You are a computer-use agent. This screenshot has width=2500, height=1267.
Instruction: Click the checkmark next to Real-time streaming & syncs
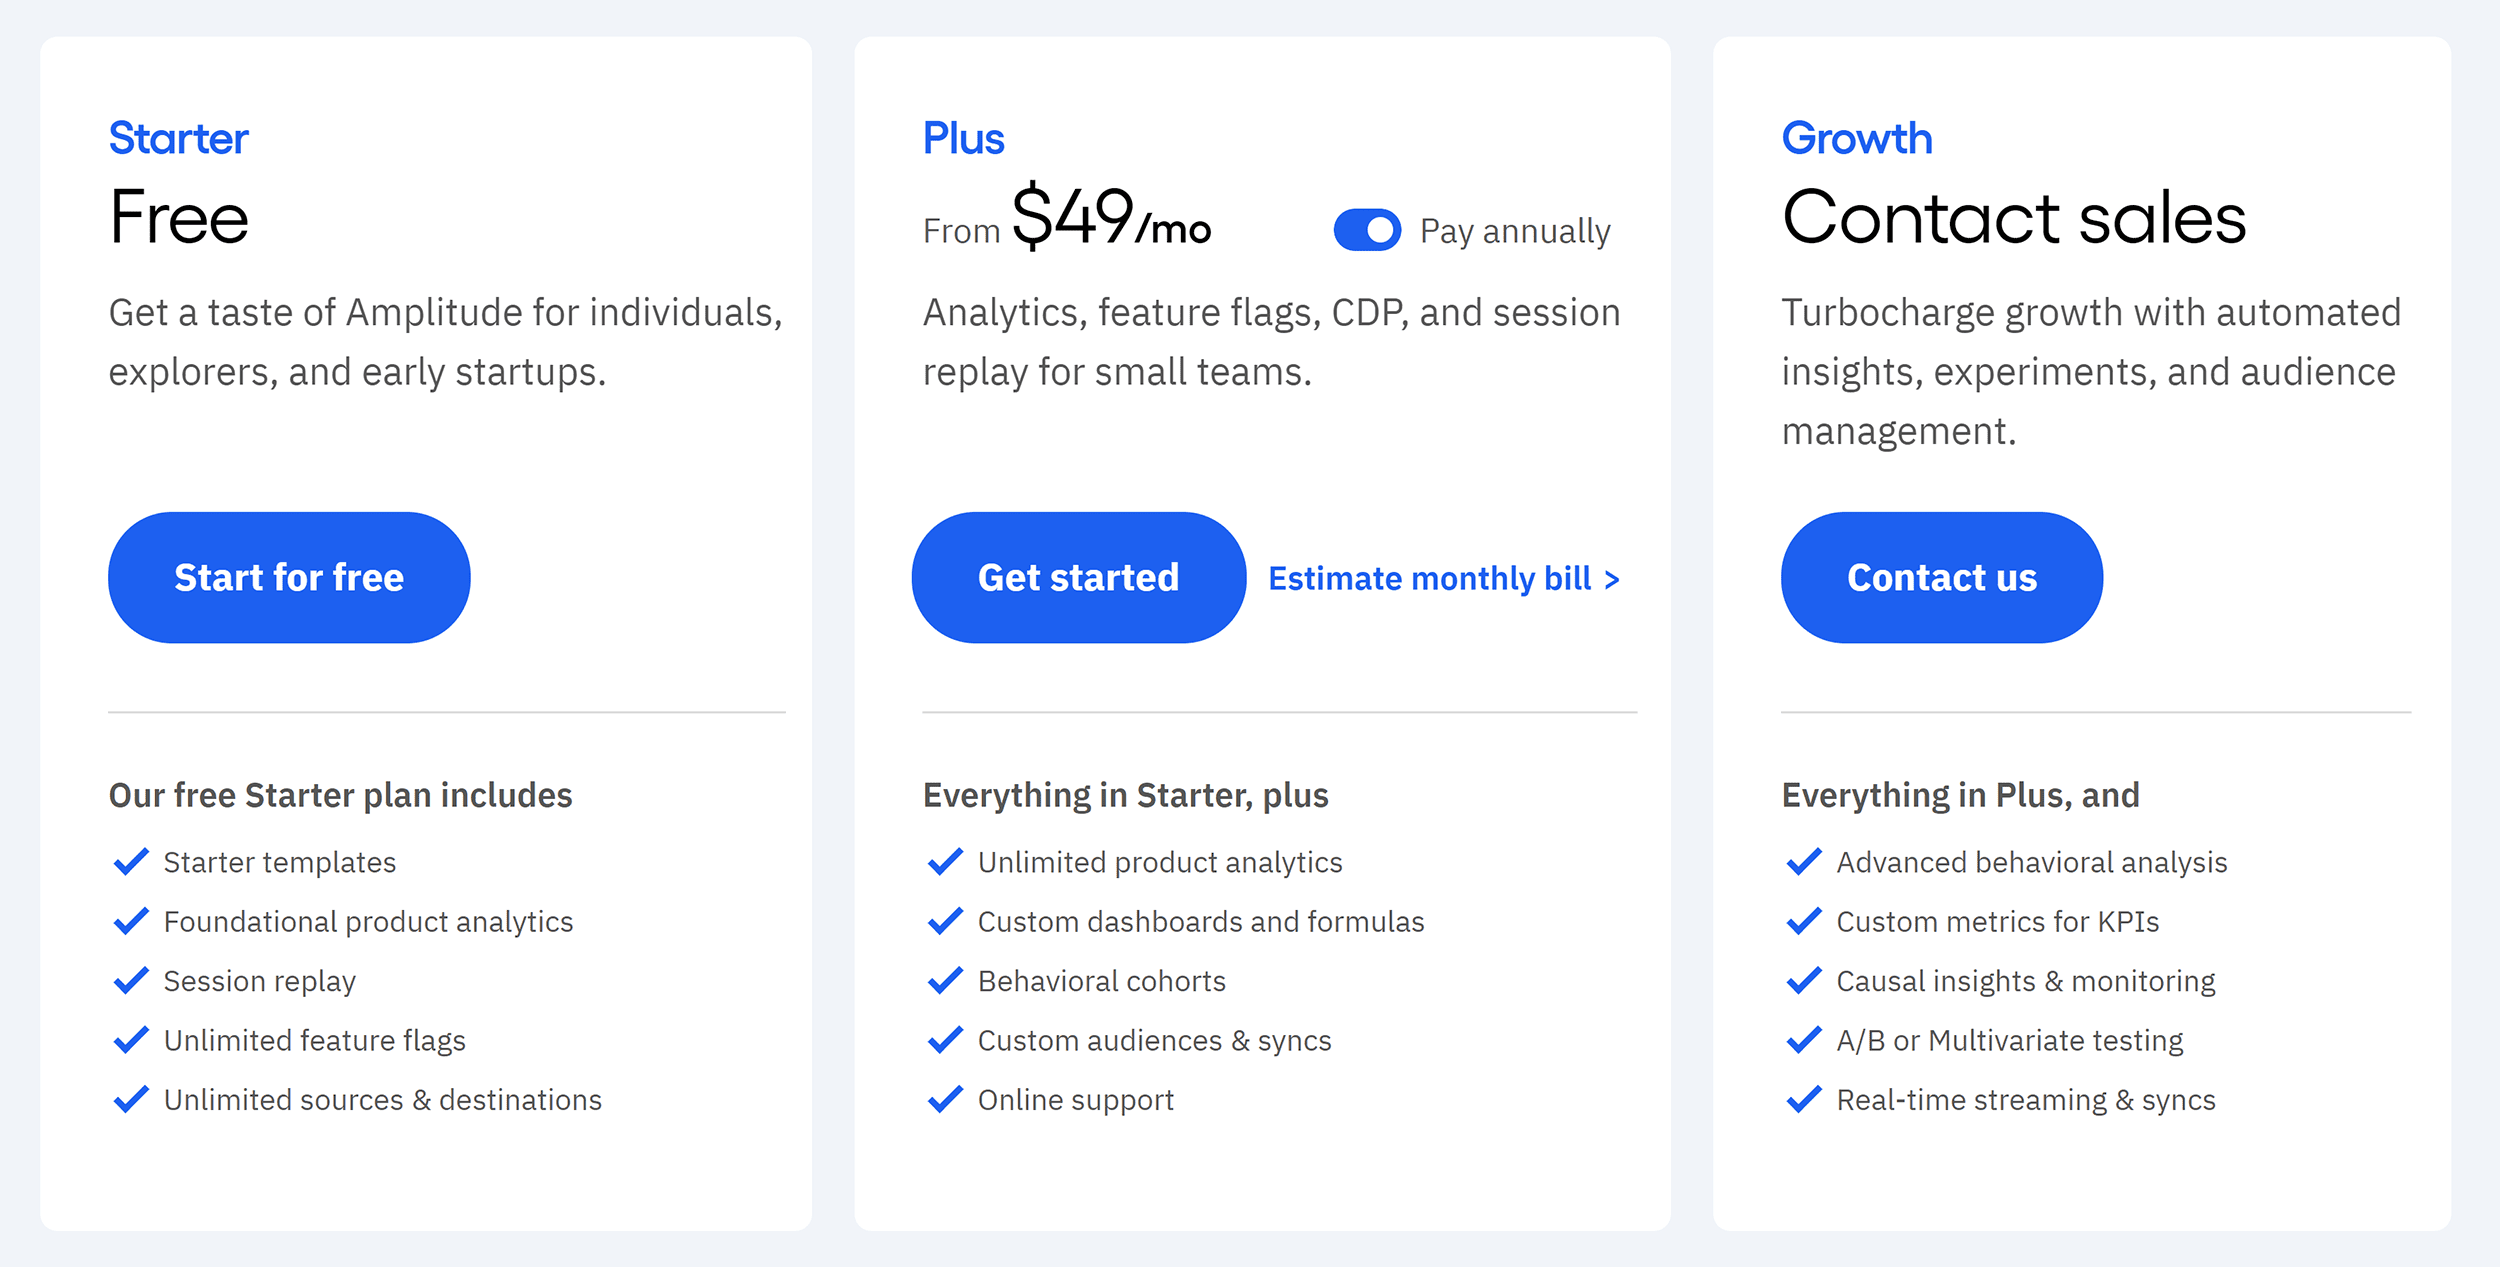click(1803, 1100)
